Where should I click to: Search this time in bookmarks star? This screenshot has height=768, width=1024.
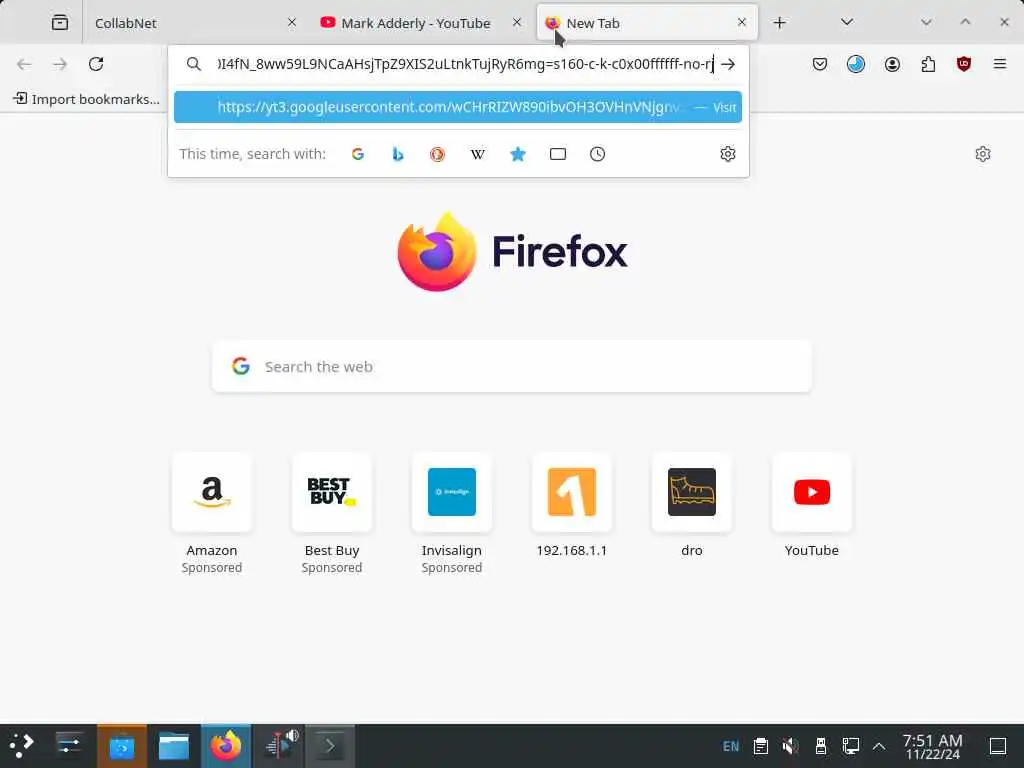518,154
